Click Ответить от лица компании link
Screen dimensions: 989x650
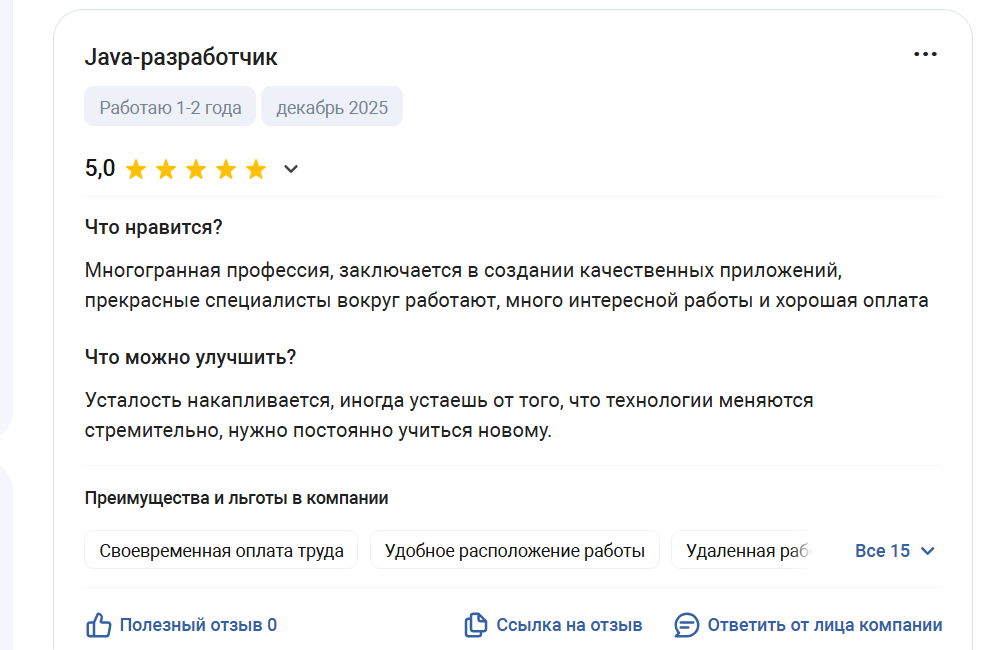pos(824,625)
